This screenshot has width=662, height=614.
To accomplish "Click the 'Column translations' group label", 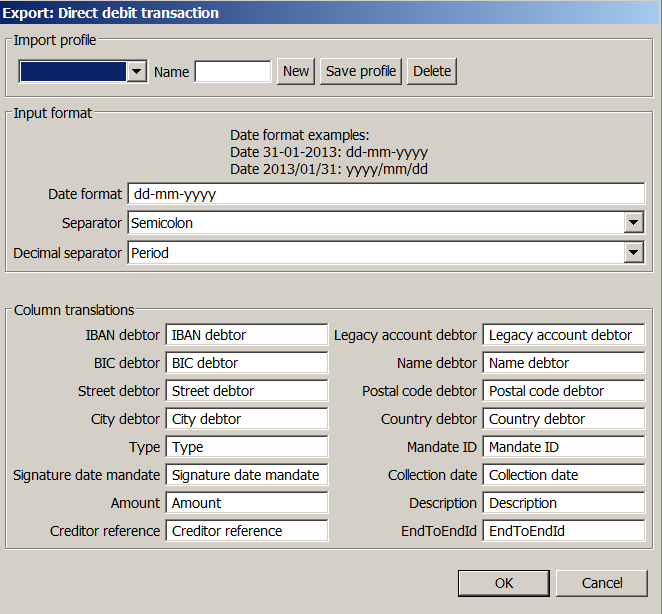I will pos(74,310).
